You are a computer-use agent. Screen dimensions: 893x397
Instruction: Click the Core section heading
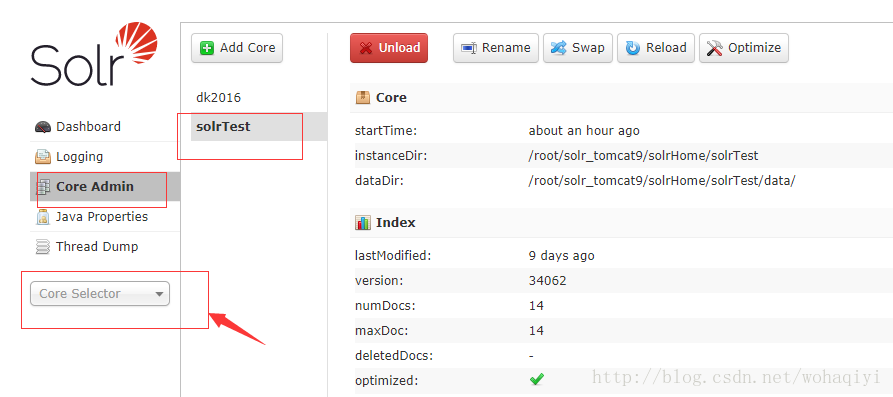point(391,97)
